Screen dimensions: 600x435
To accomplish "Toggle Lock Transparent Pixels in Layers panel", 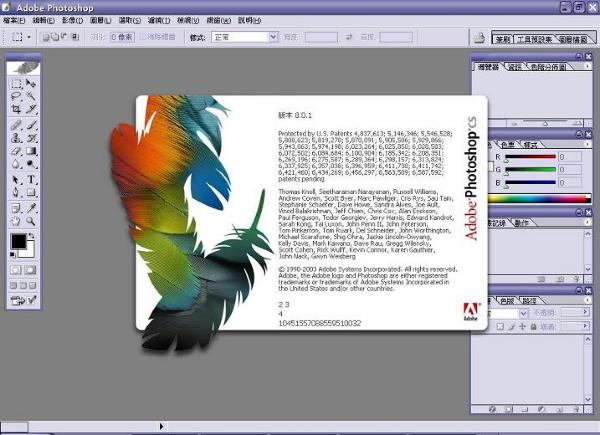I will pos(500,326).
